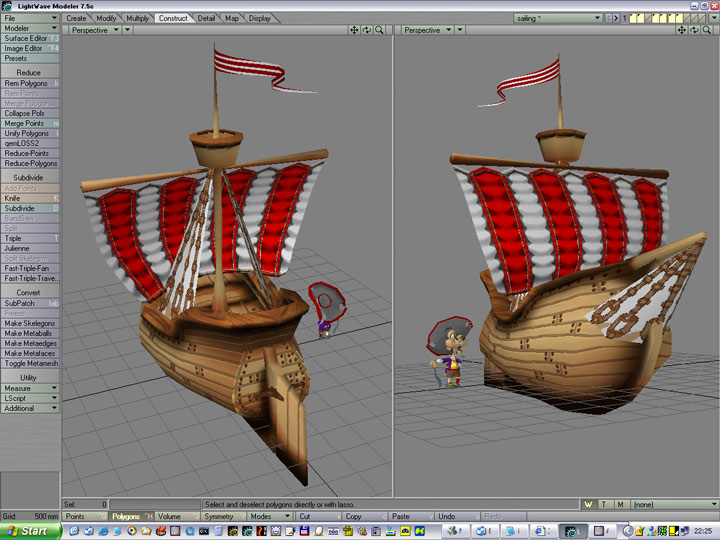720x540 pixels.
Task: Click Rem Polygons
Action: click(30, 83)
